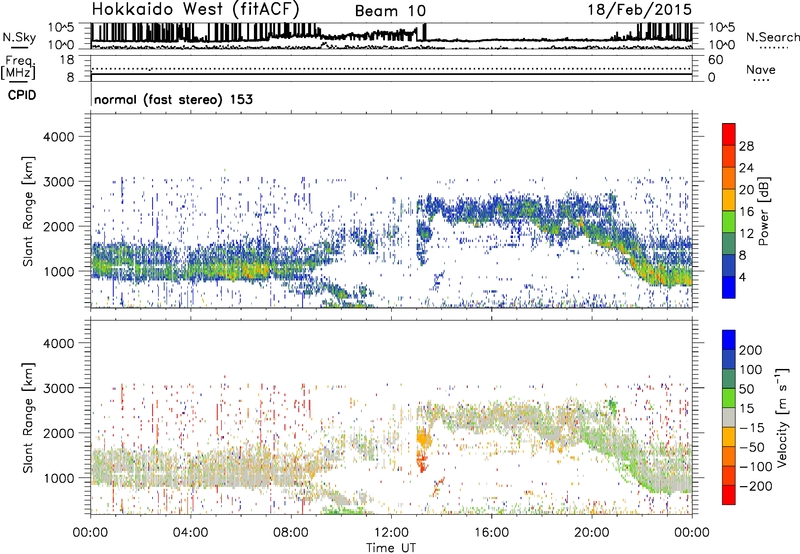Click the 'Slant Range [km]' label of the velocity panel
Screen dimensions: 800x554
(x=28, y=418)
